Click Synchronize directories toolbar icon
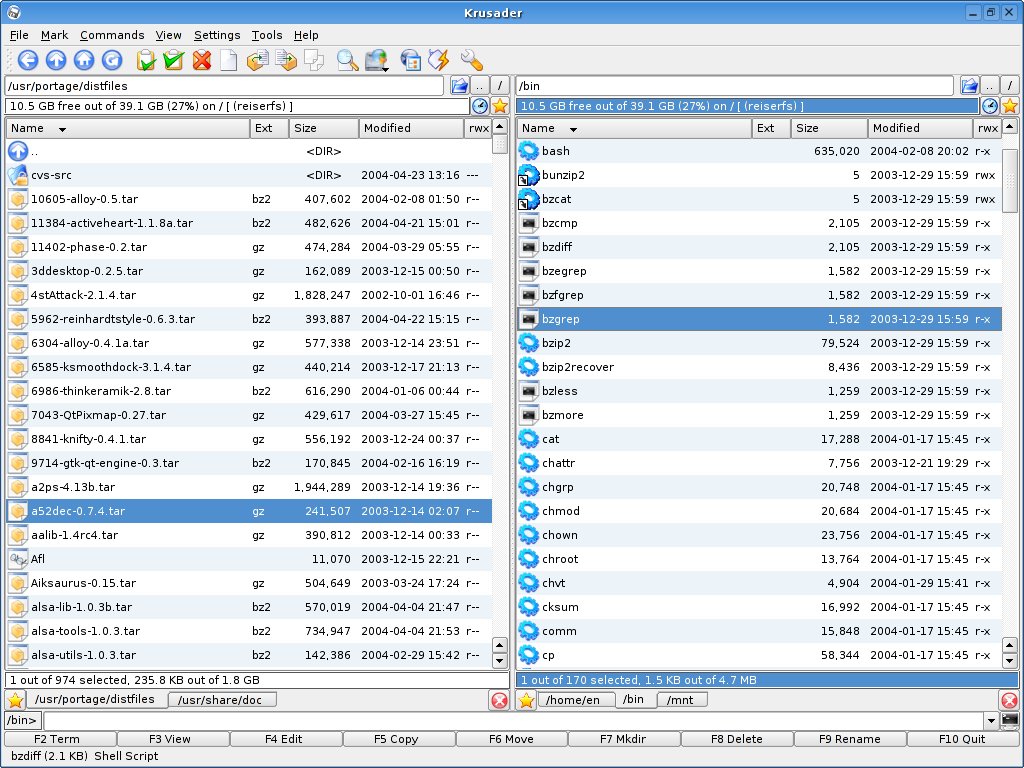1024x768 pixels. pos(411,60)
